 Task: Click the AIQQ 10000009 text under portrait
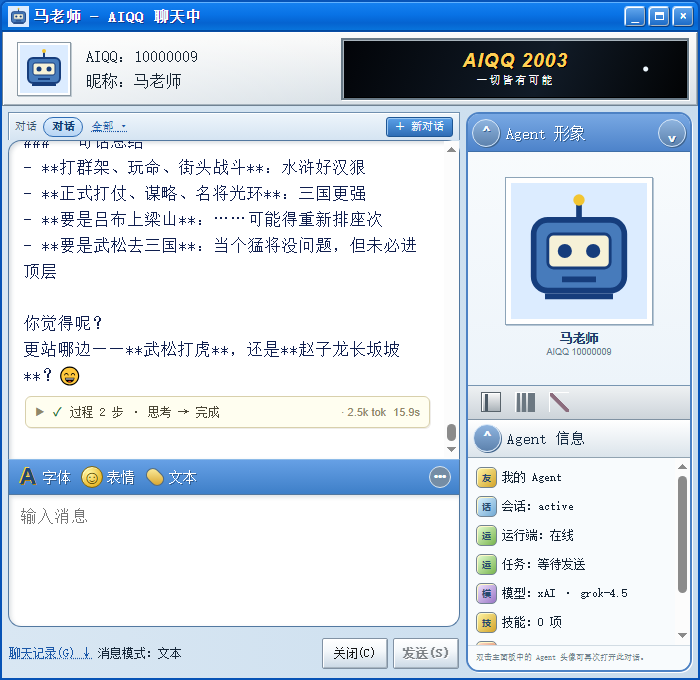click(x=579, y=351)
